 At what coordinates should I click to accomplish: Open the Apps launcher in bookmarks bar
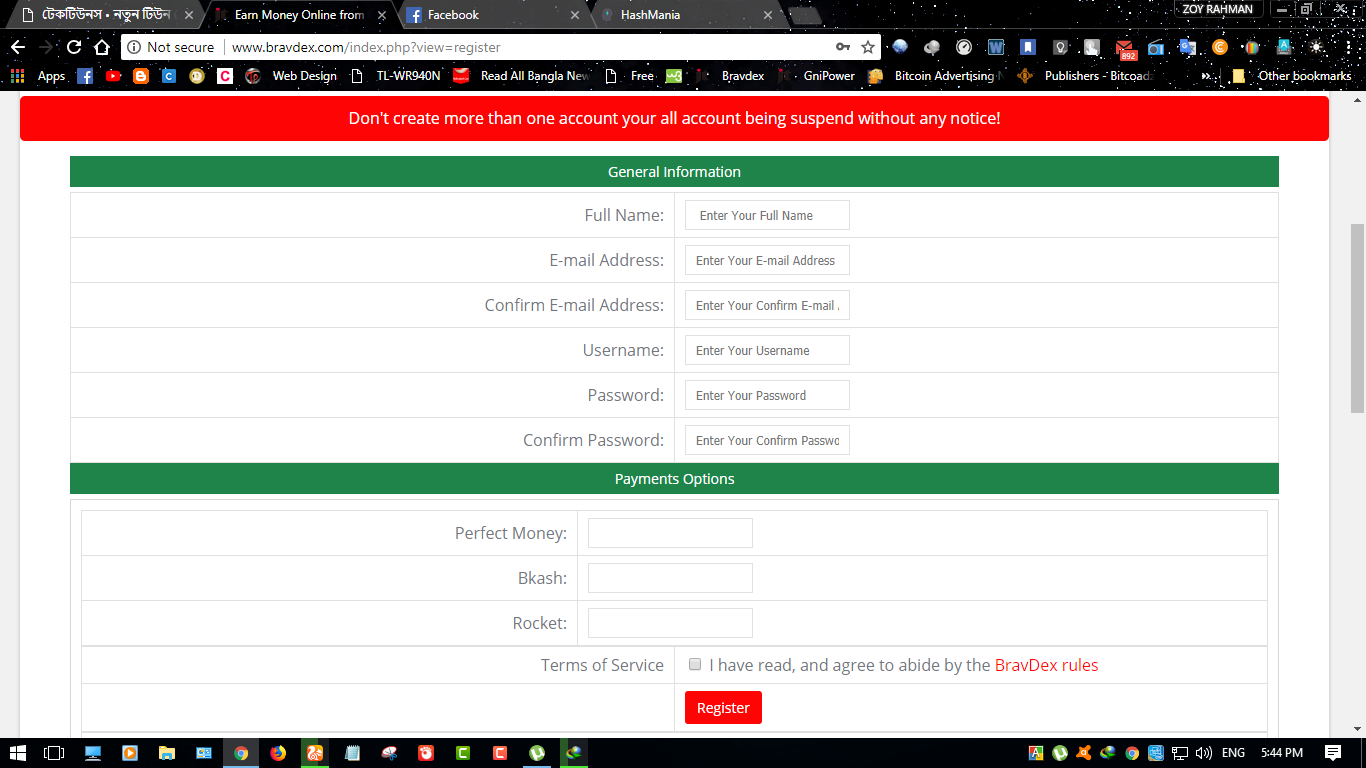pyautogui.click(x=39, y=76)
